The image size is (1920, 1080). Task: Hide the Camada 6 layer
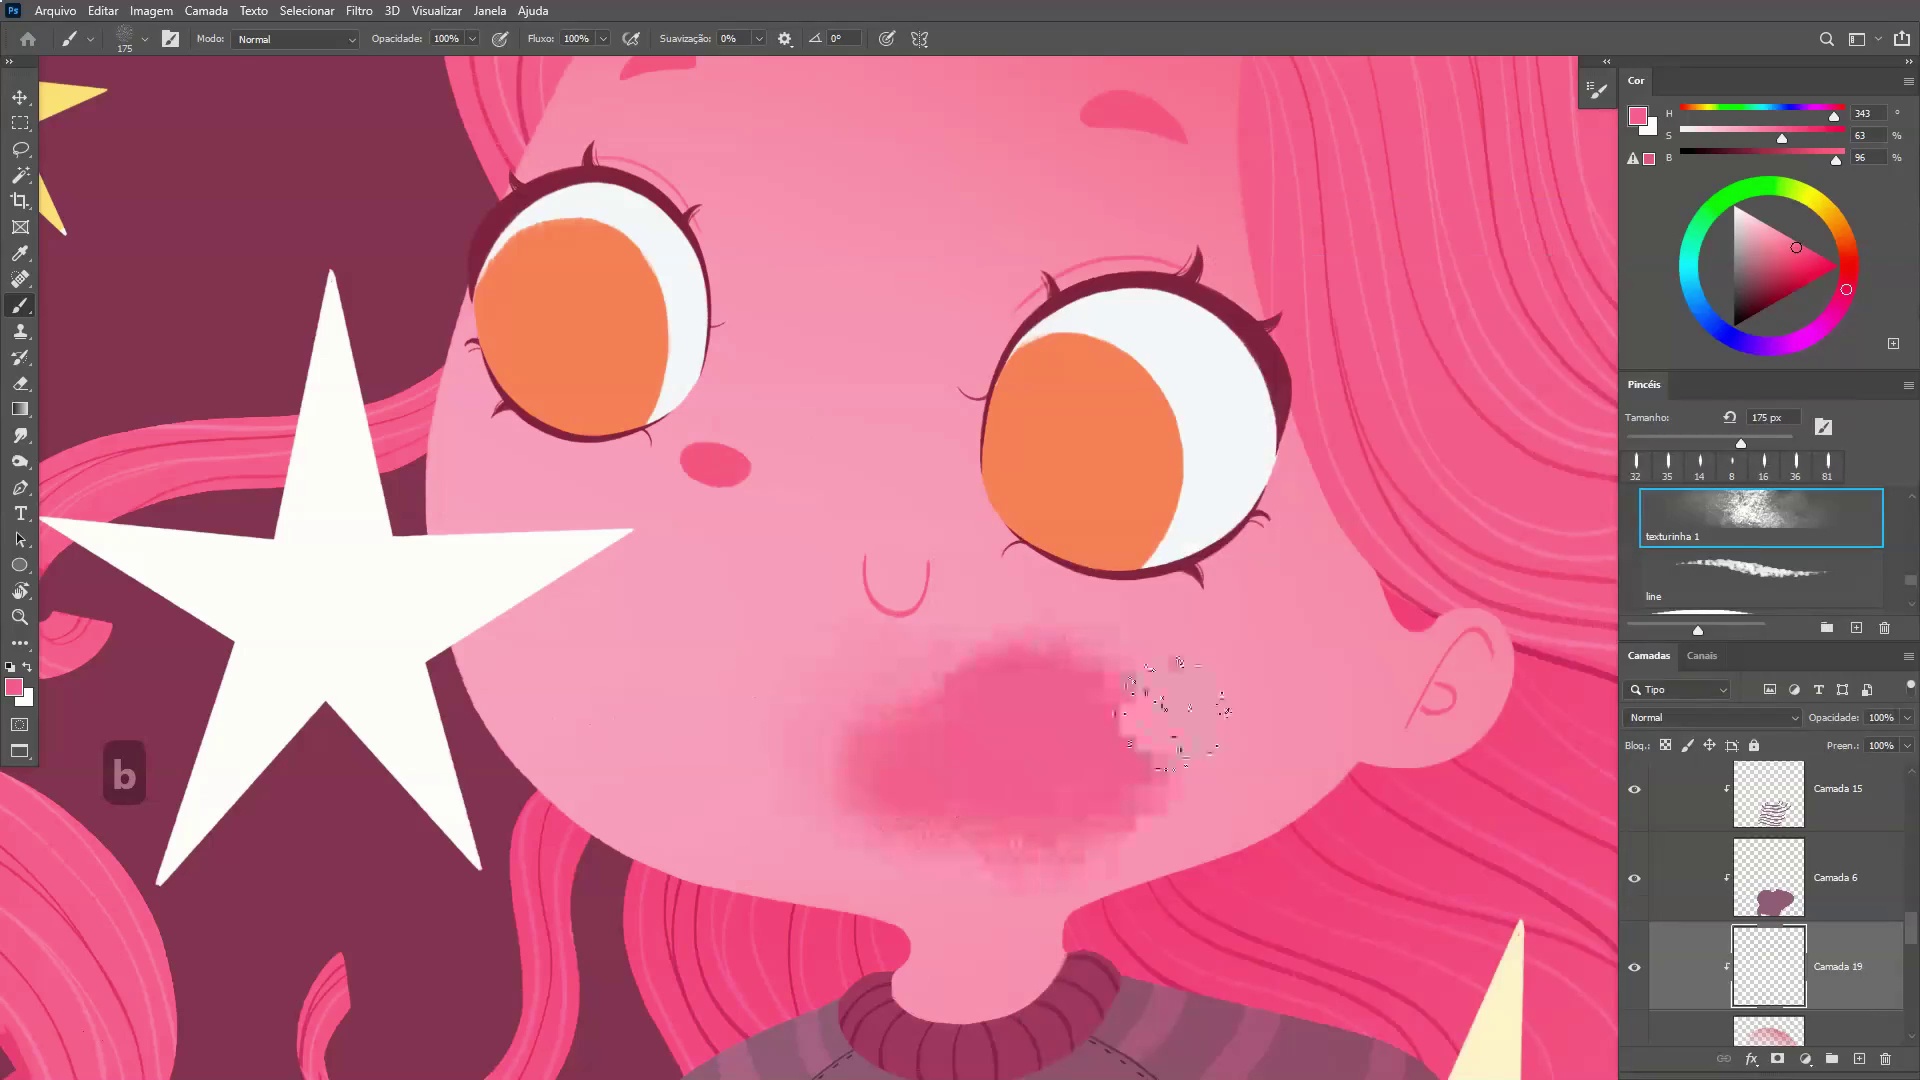point(1634,878)
